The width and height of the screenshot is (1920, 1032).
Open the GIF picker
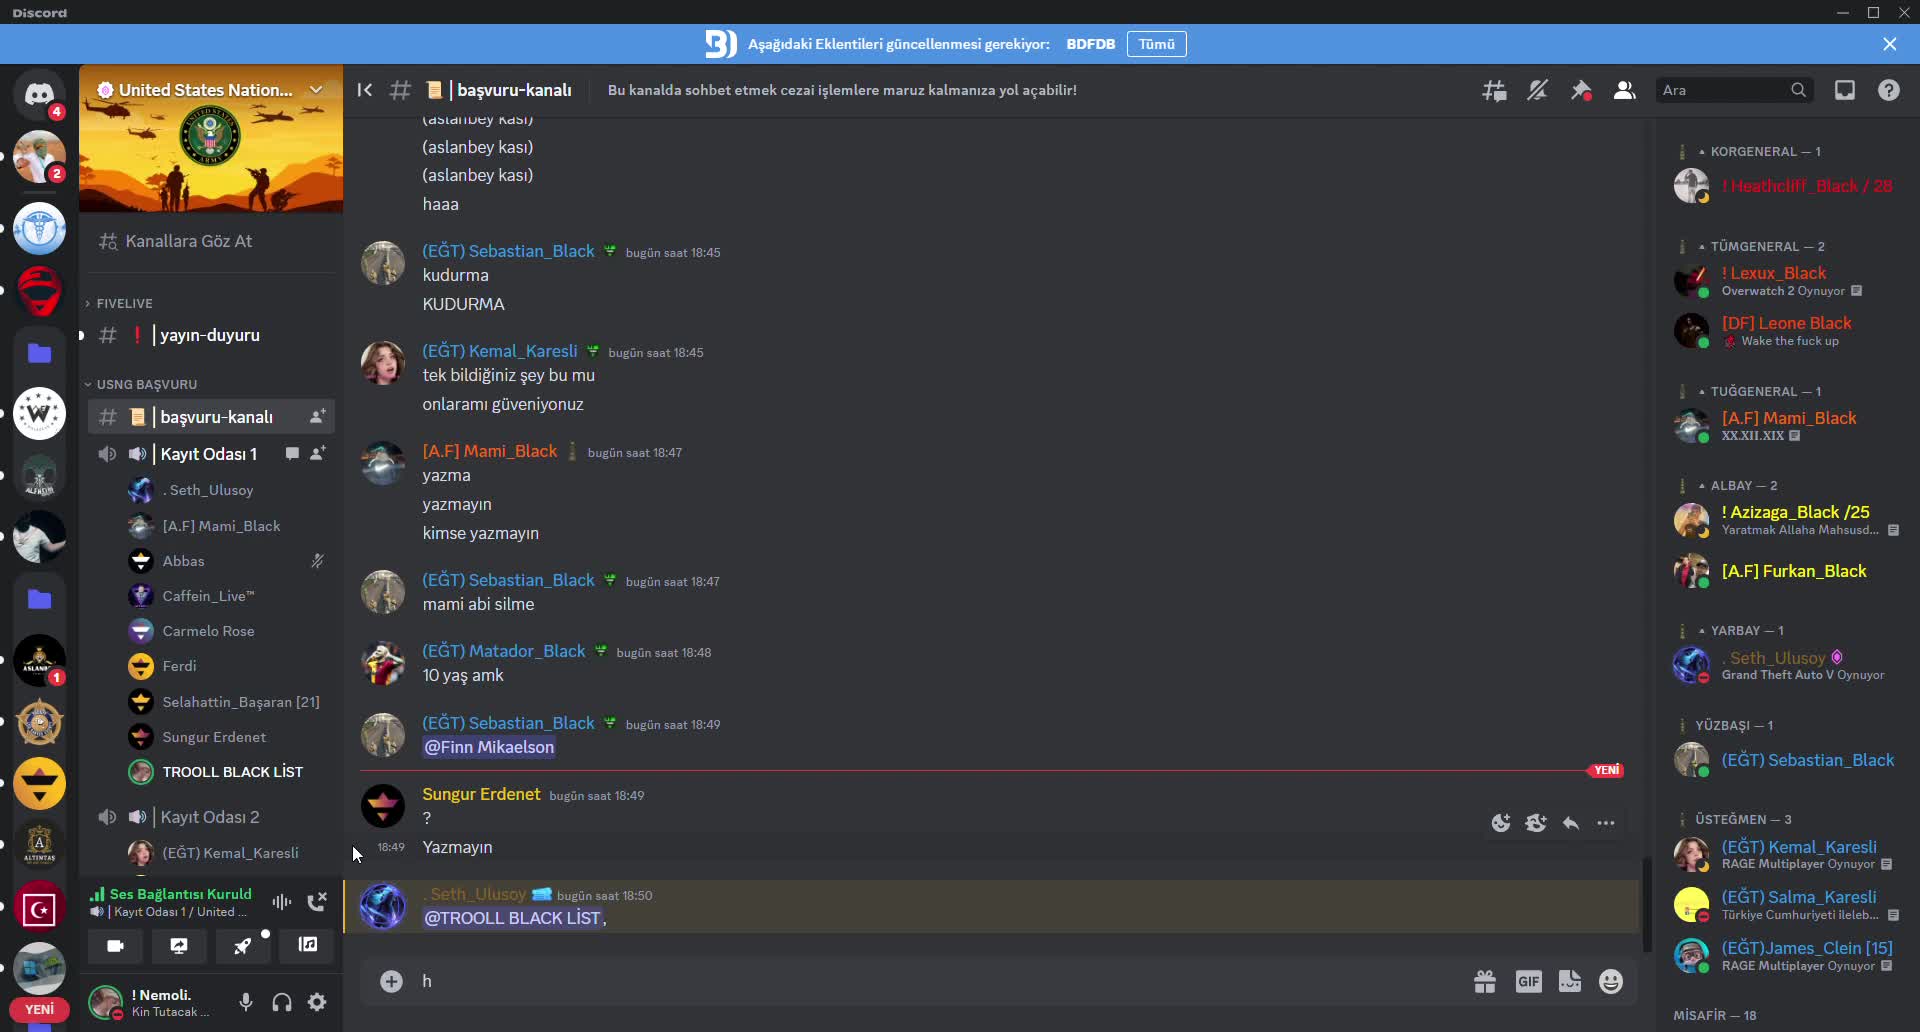(1528, 982)
